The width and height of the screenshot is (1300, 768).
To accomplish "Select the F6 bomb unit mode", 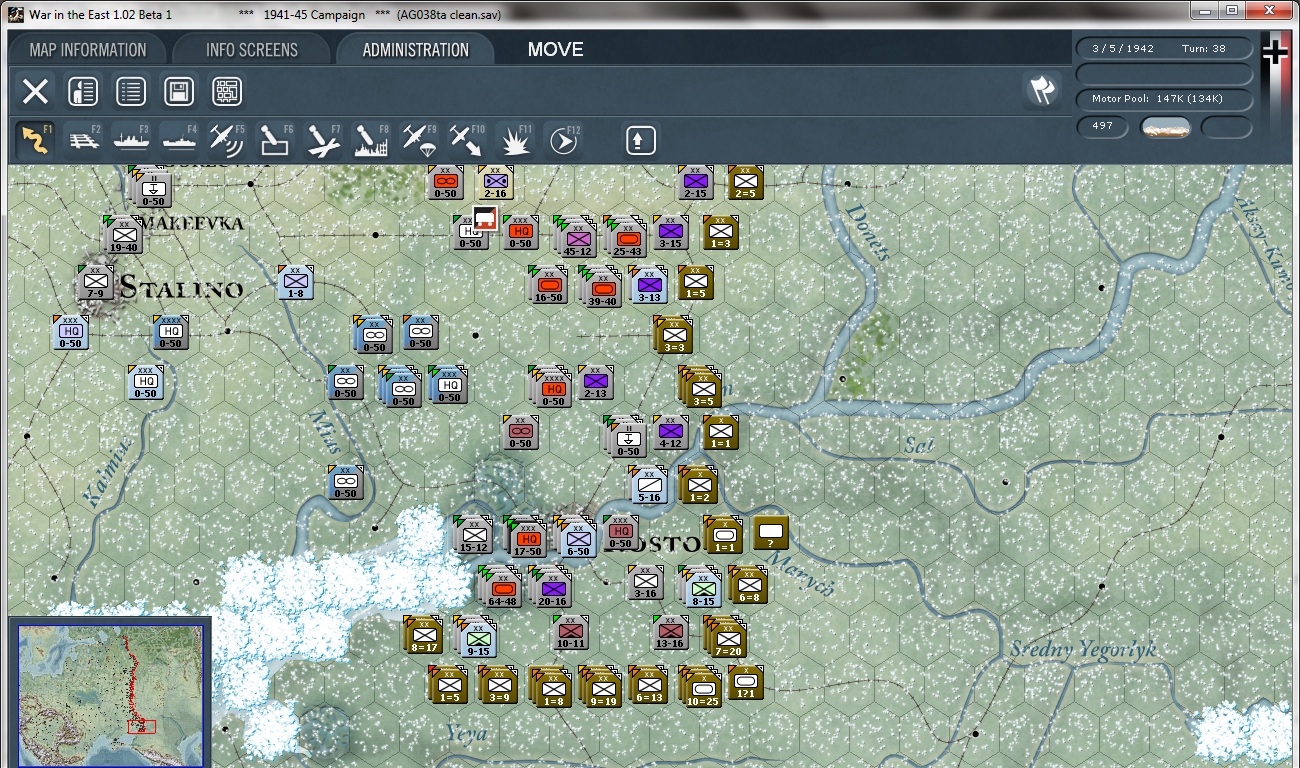I will click(x=275, y=140).
